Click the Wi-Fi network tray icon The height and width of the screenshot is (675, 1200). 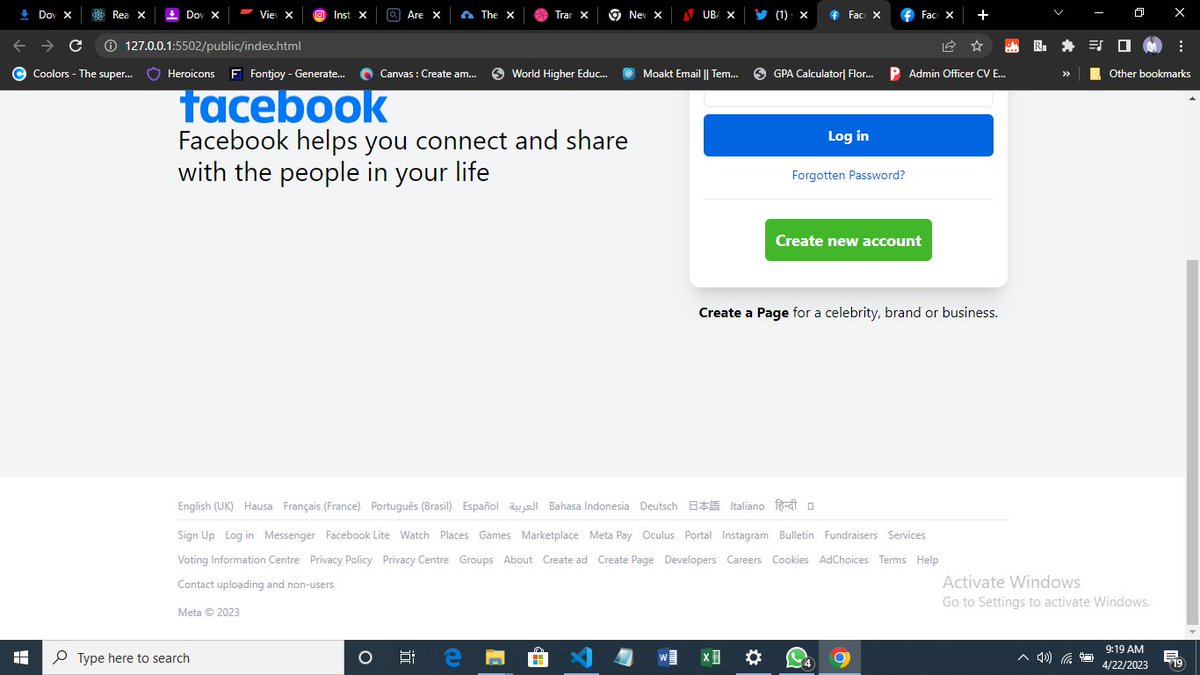1067,657
